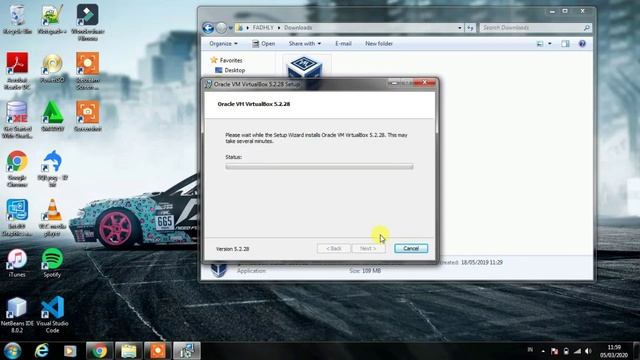
Task: Click the Downloads segment in the address bar
Action: click(298, 28)
